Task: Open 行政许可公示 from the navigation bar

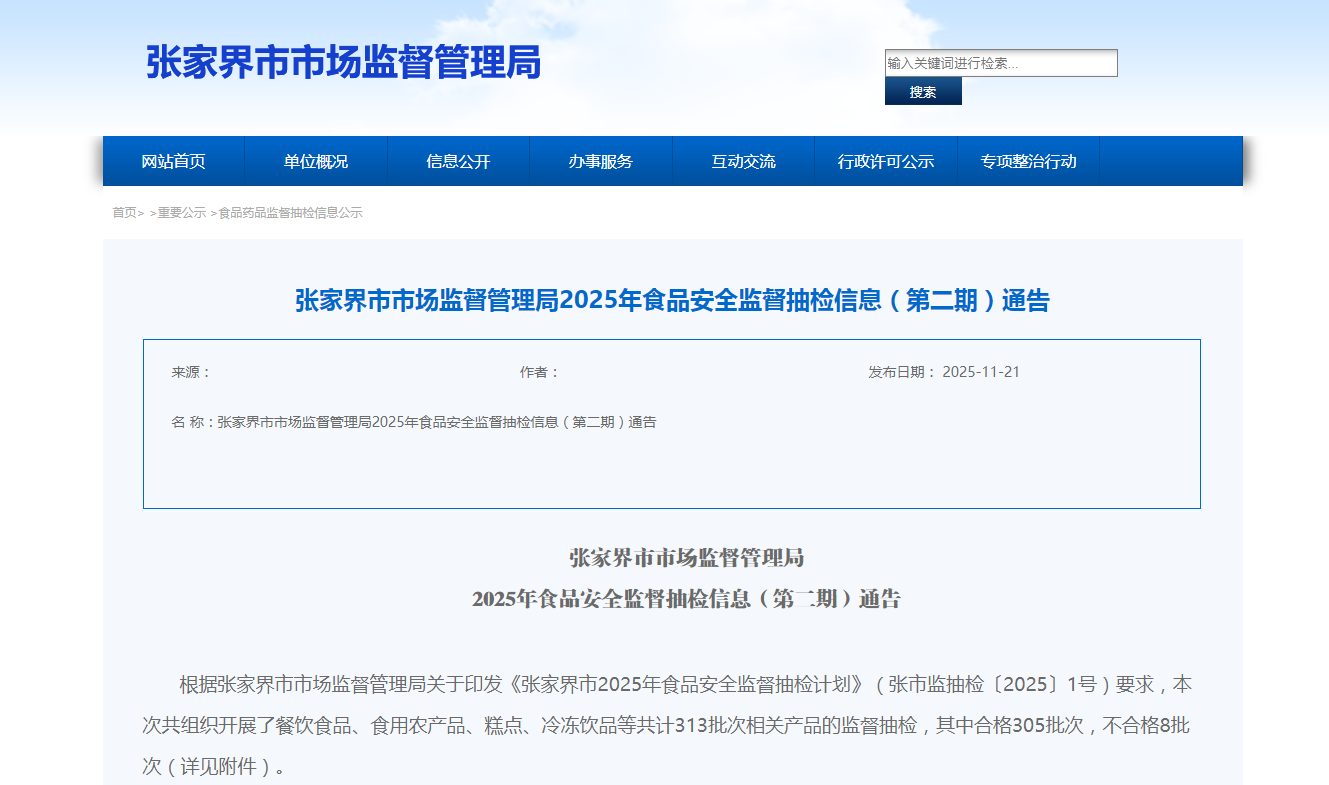Action: point(885,161)
